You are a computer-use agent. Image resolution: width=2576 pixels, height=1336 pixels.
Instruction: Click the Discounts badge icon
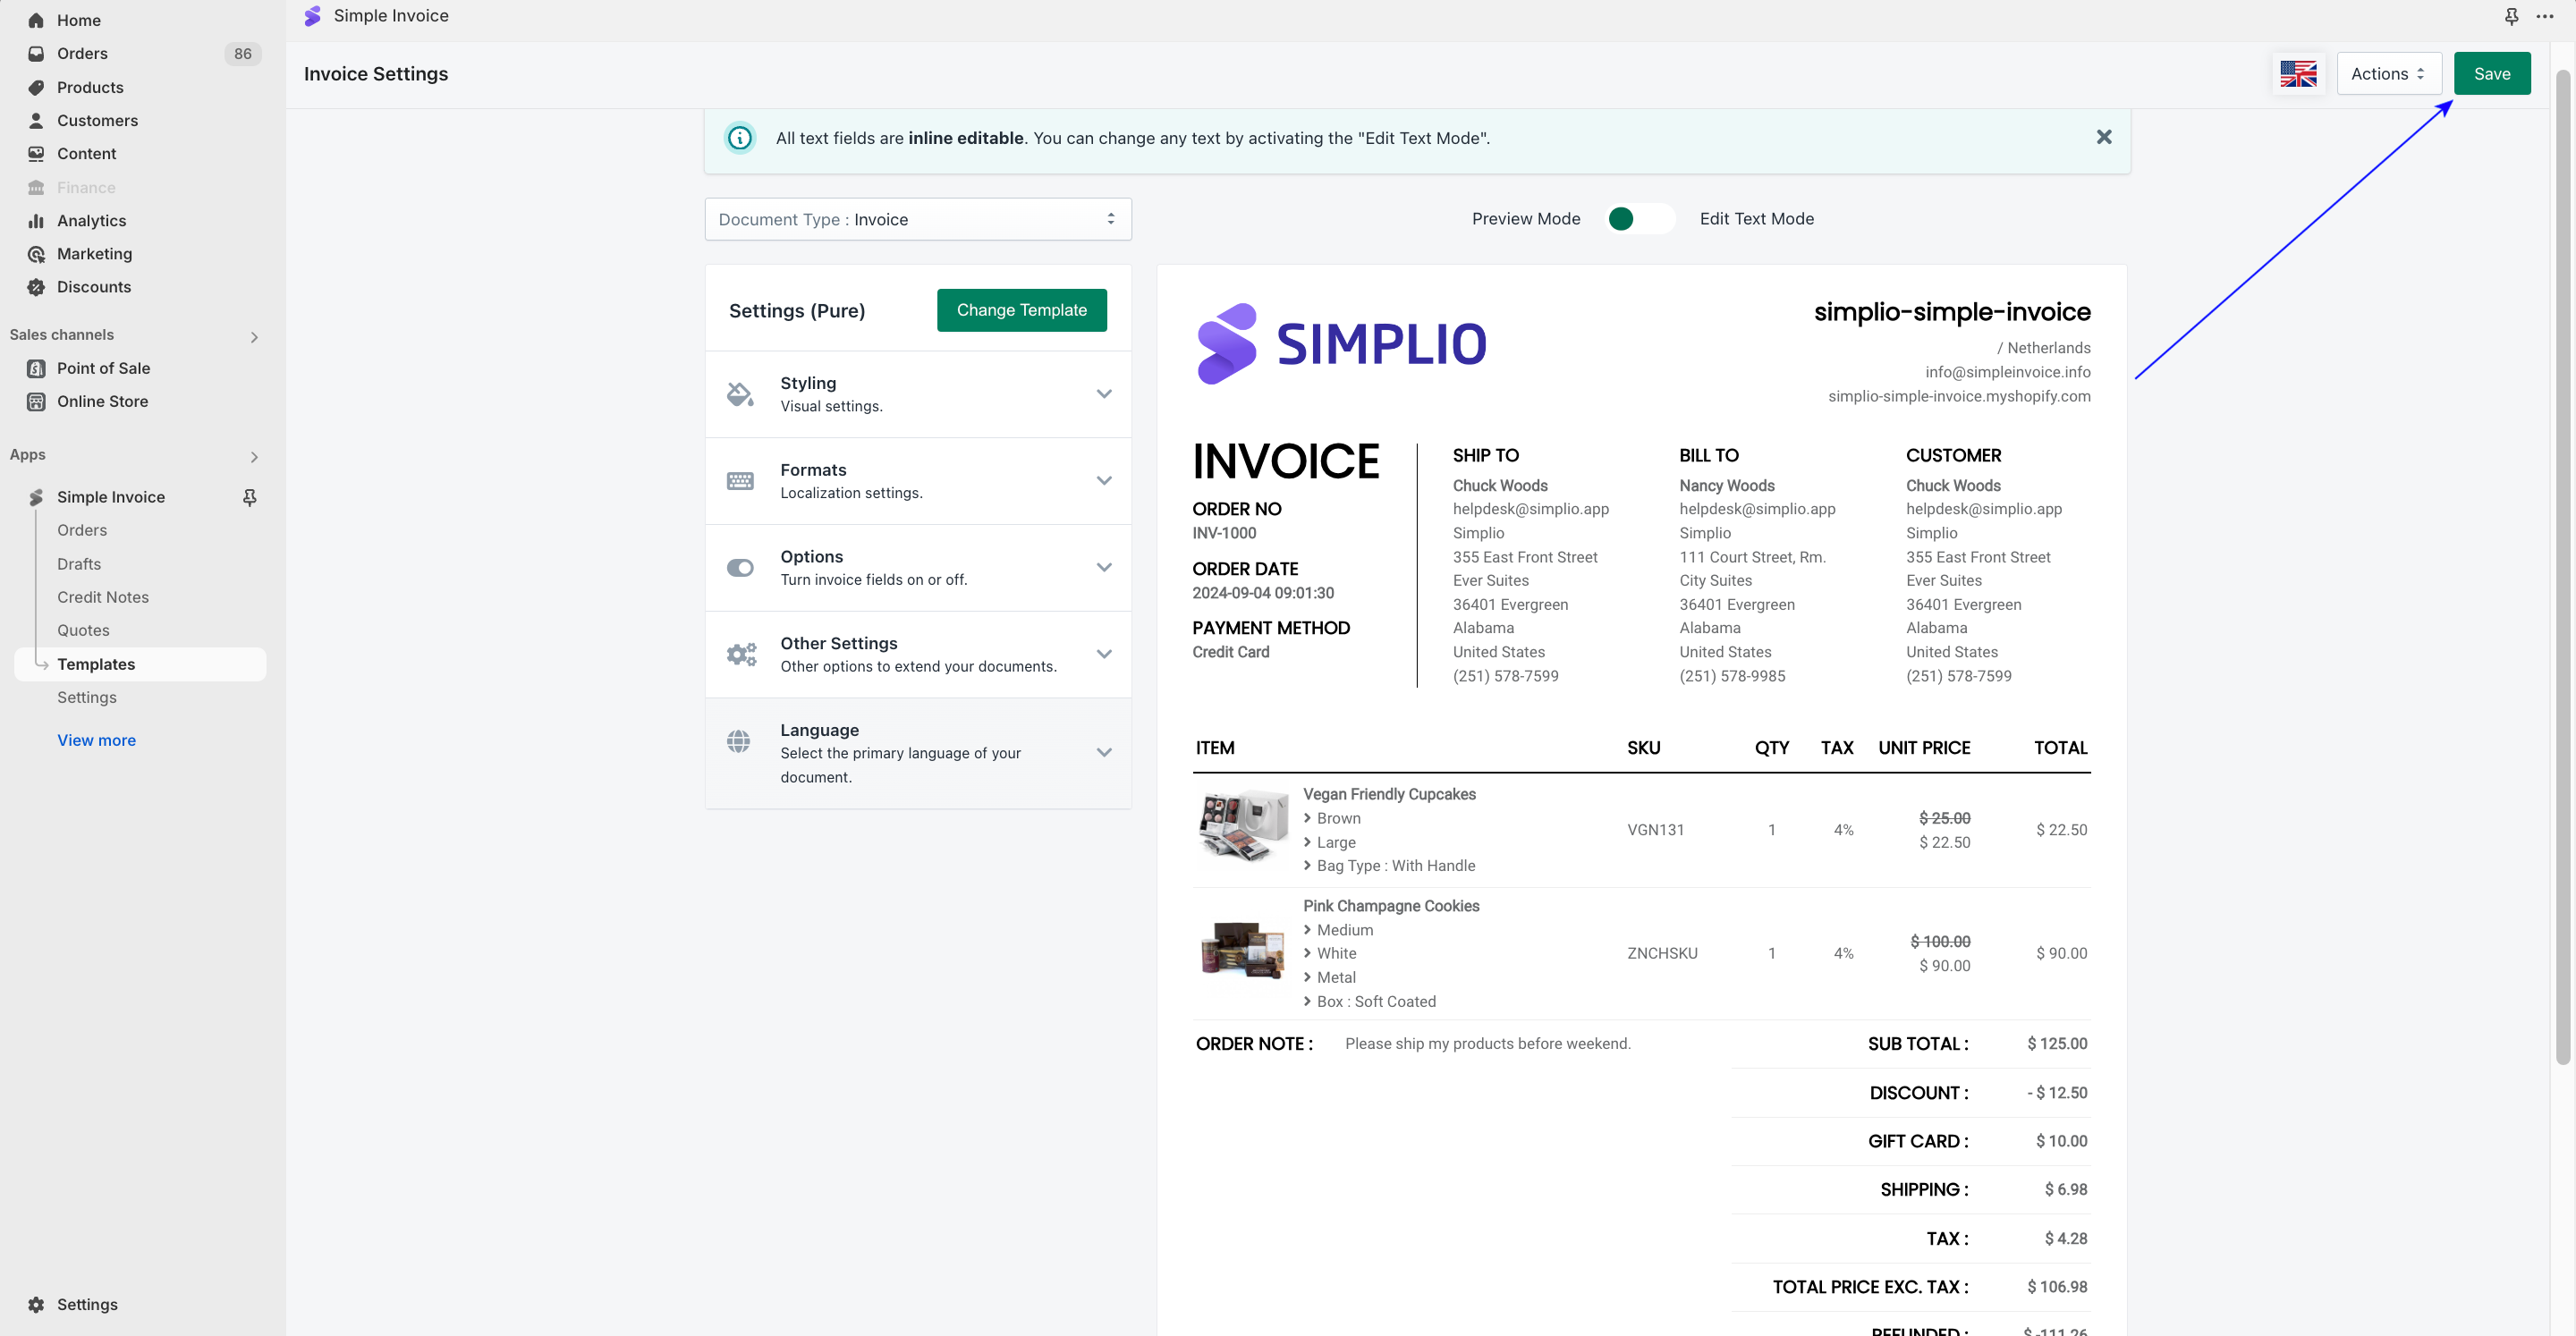36,287
